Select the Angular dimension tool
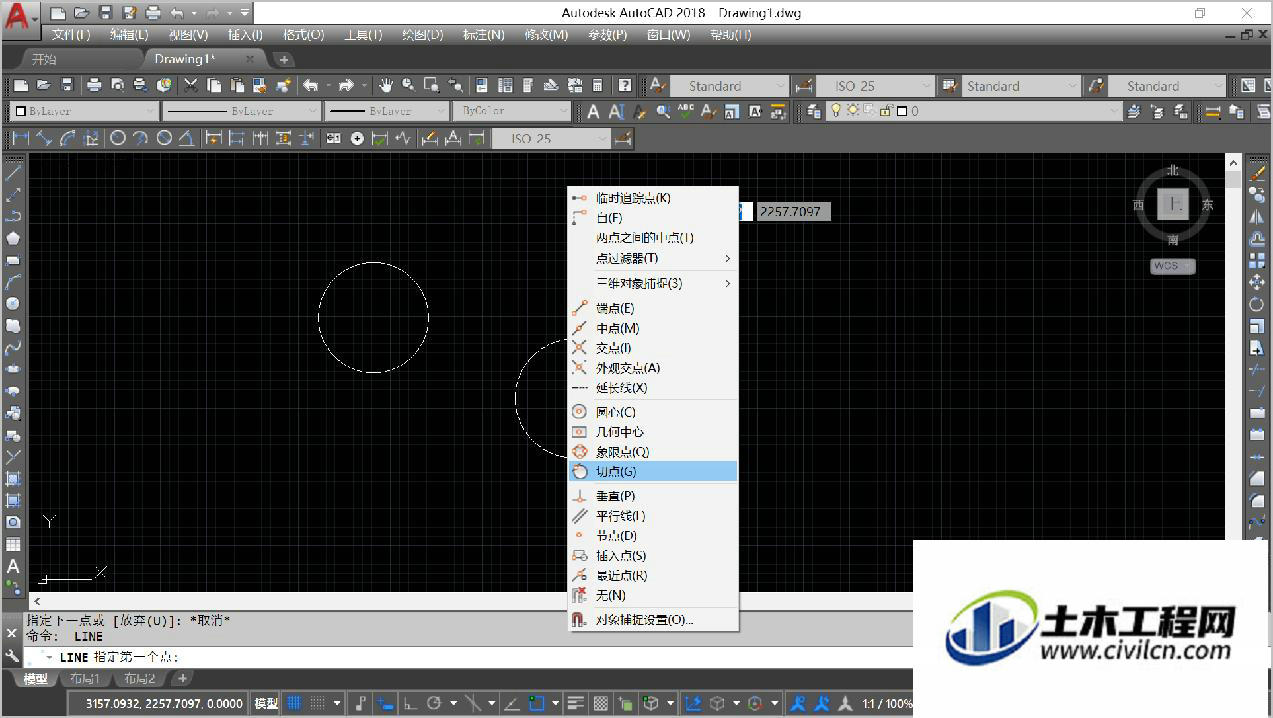Viewport: 1273px width, 718px height. (187, 138)
